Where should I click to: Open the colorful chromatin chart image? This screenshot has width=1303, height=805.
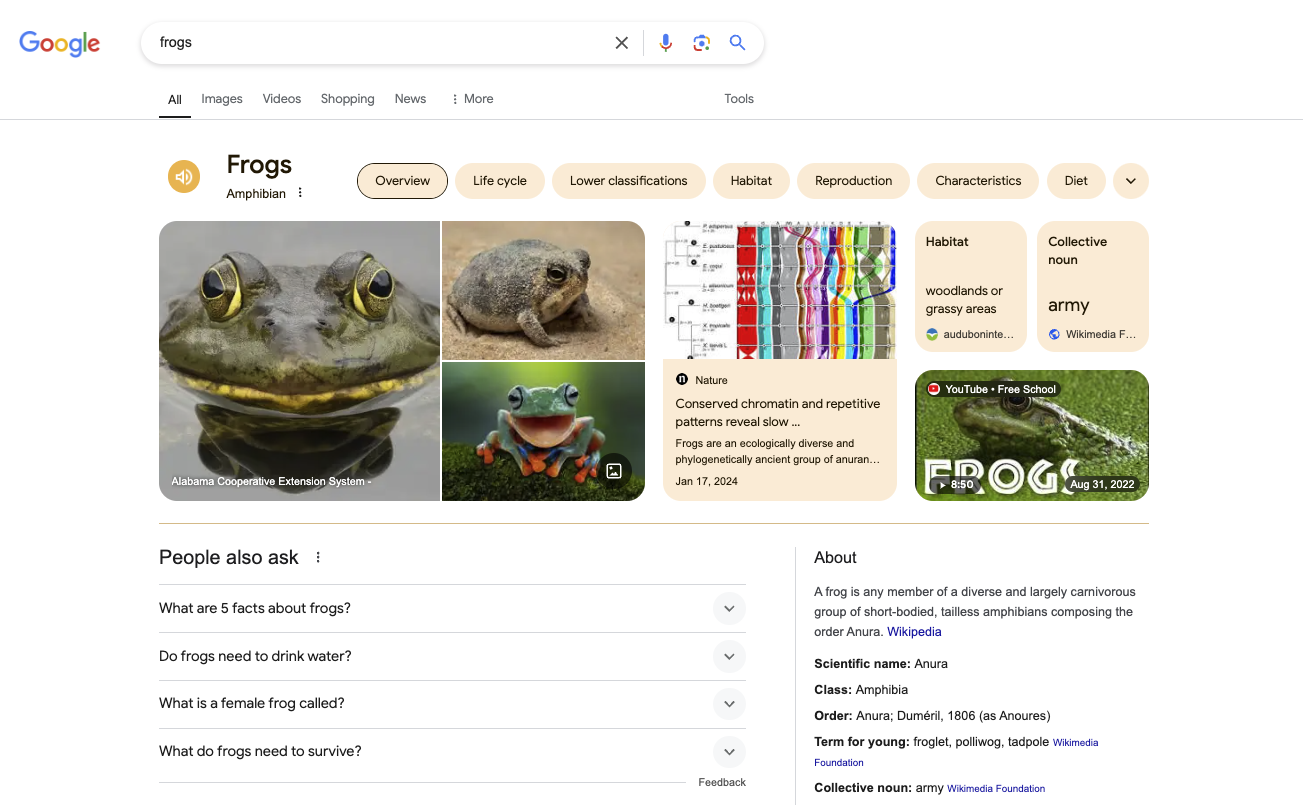[779, 289]
